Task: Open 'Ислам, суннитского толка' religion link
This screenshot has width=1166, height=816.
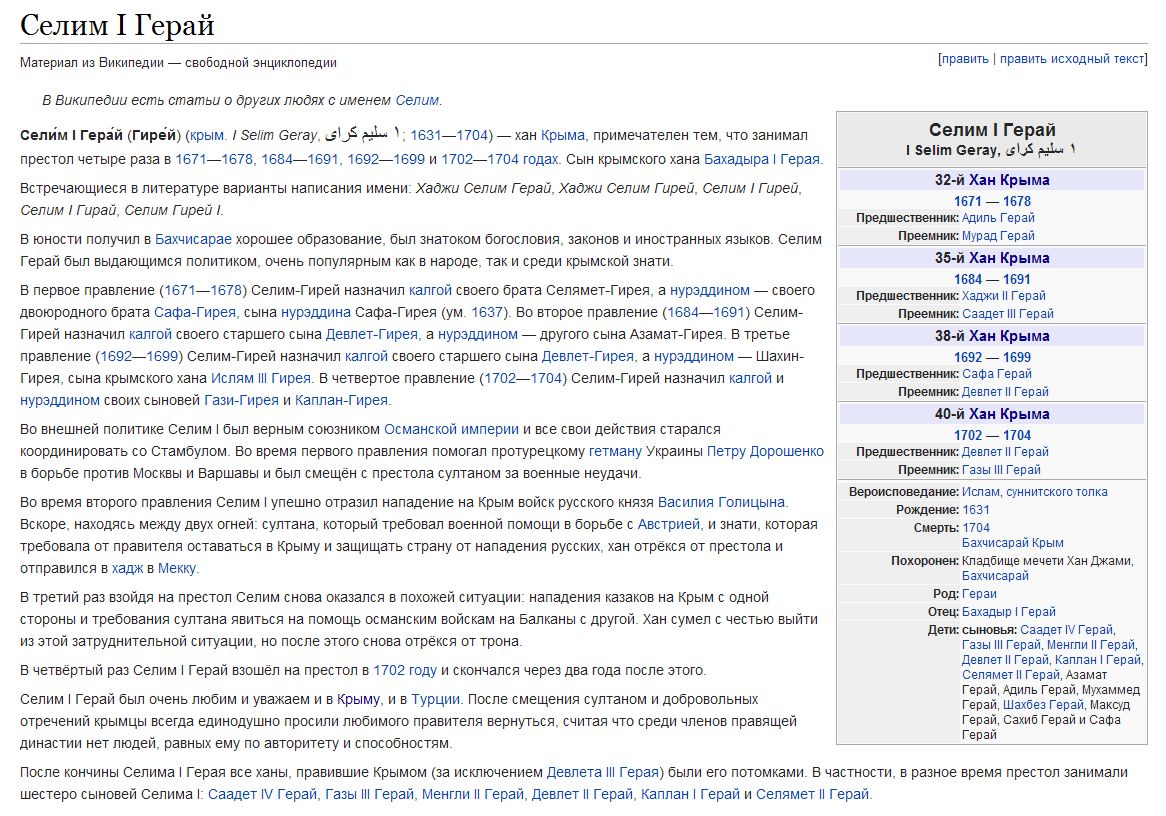Action: pyautogui.click(x=1034, y=492)
